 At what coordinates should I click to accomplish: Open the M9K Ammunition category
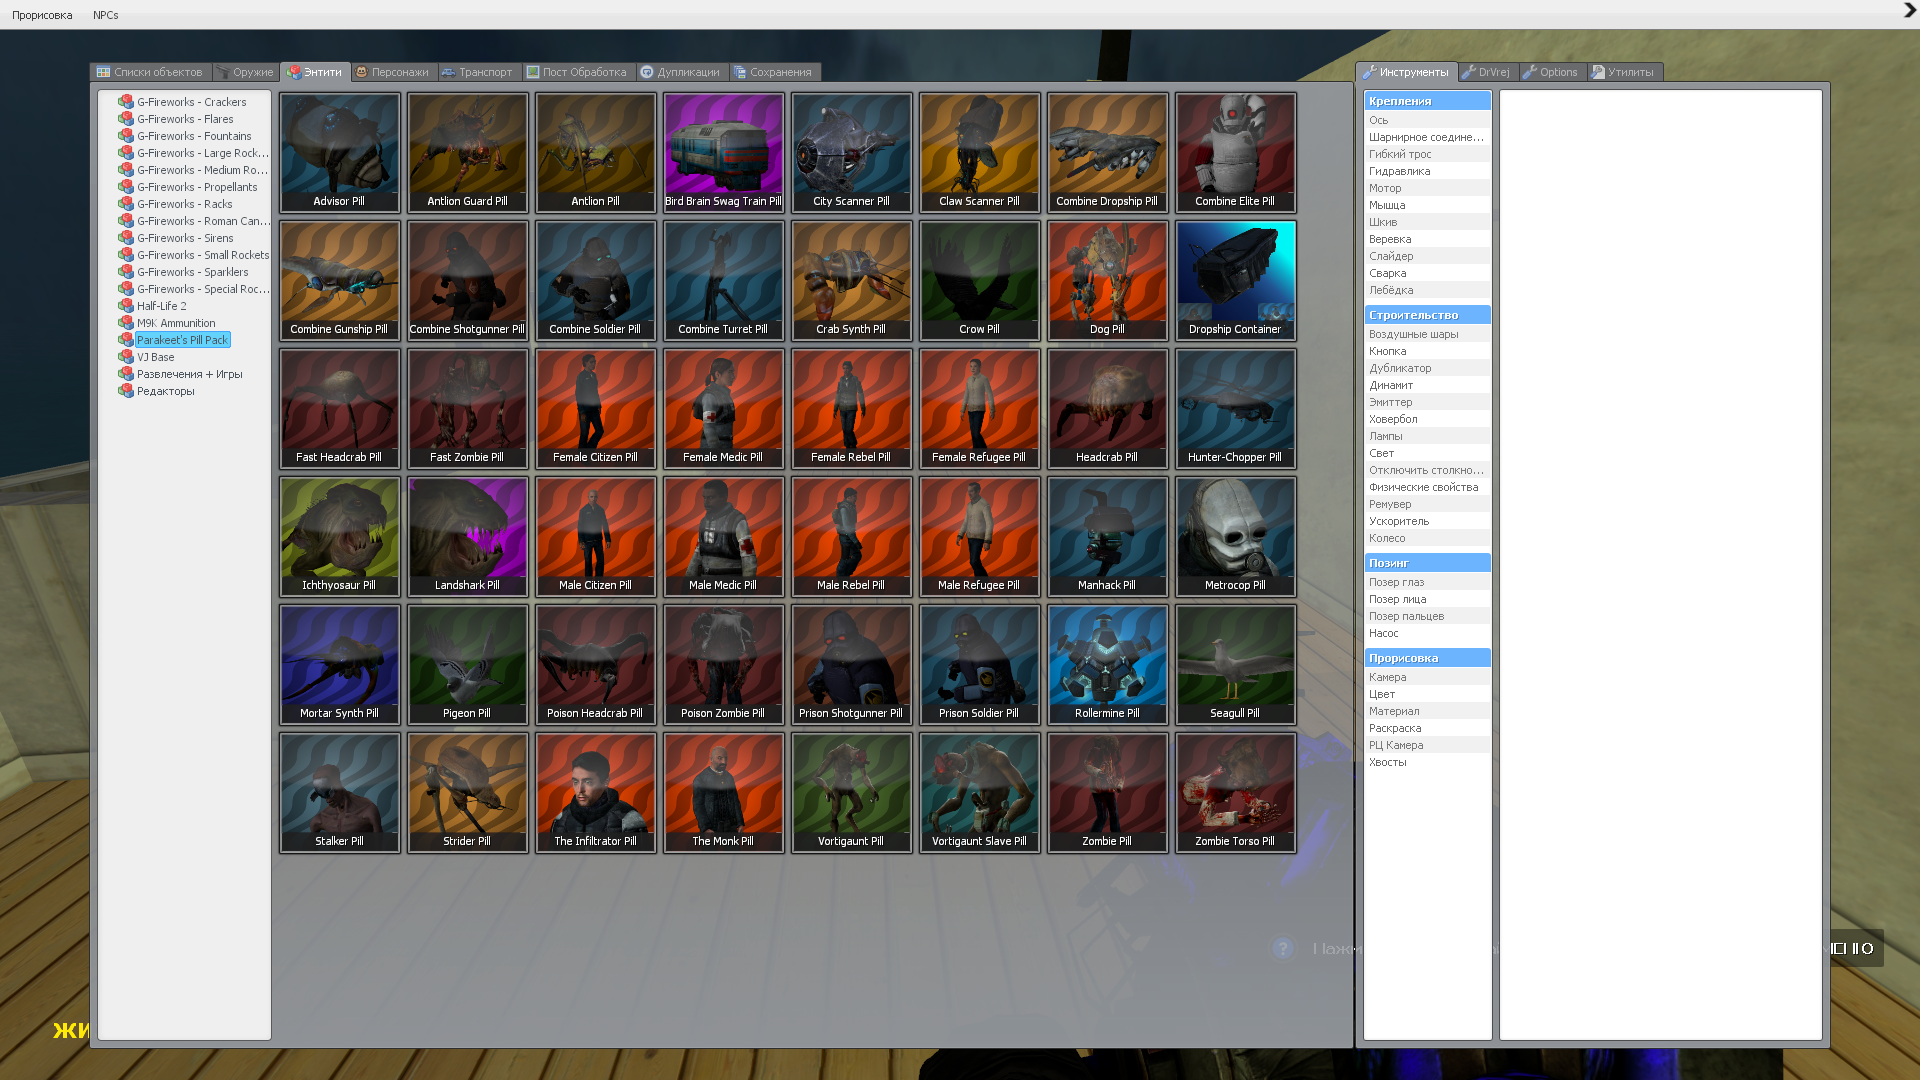tap(167, 323)
